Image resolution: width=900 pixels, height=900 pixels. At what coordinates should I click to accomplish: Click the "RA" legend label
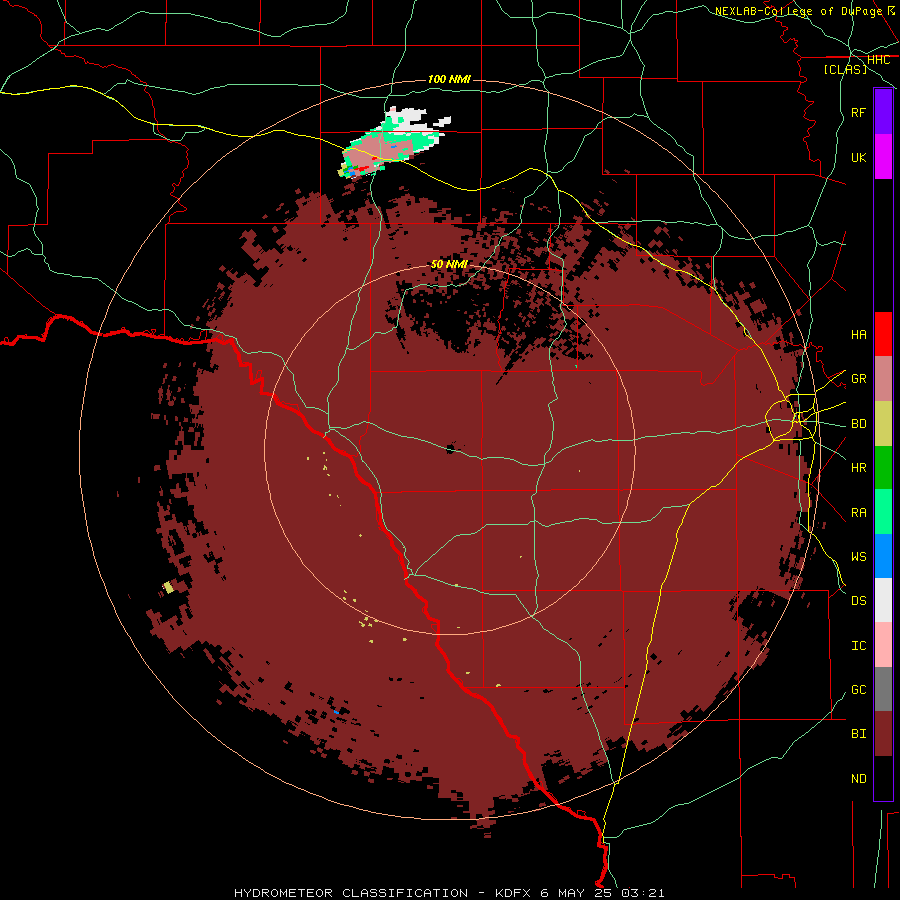coord(858,513)
